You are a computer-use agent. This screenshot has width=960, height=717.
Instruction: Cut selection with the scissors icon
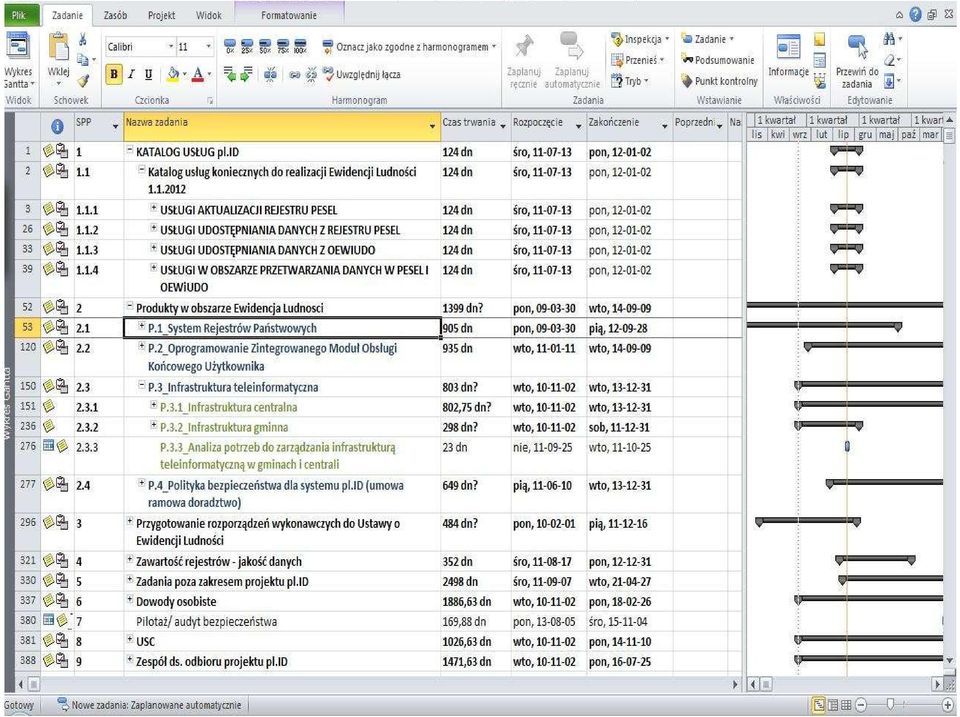tap(83, 40)
